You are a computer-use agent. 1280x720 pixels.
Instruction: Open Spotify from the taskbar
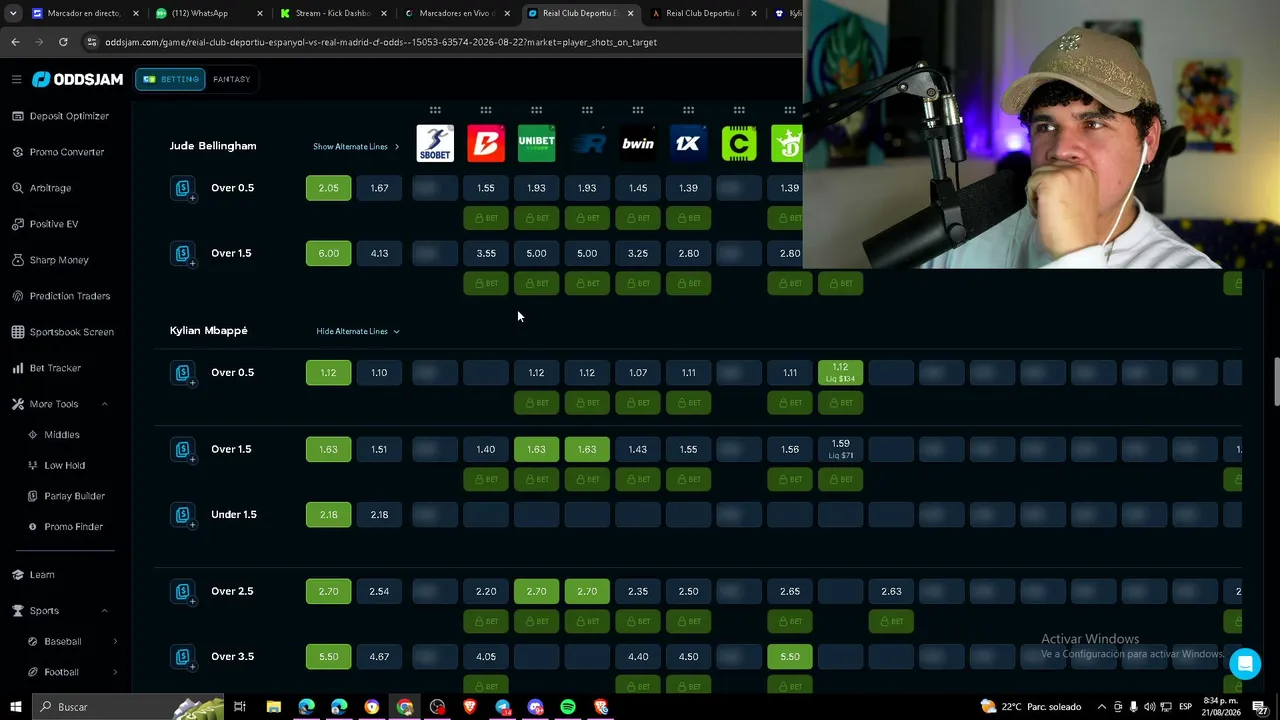coord(568,707)
